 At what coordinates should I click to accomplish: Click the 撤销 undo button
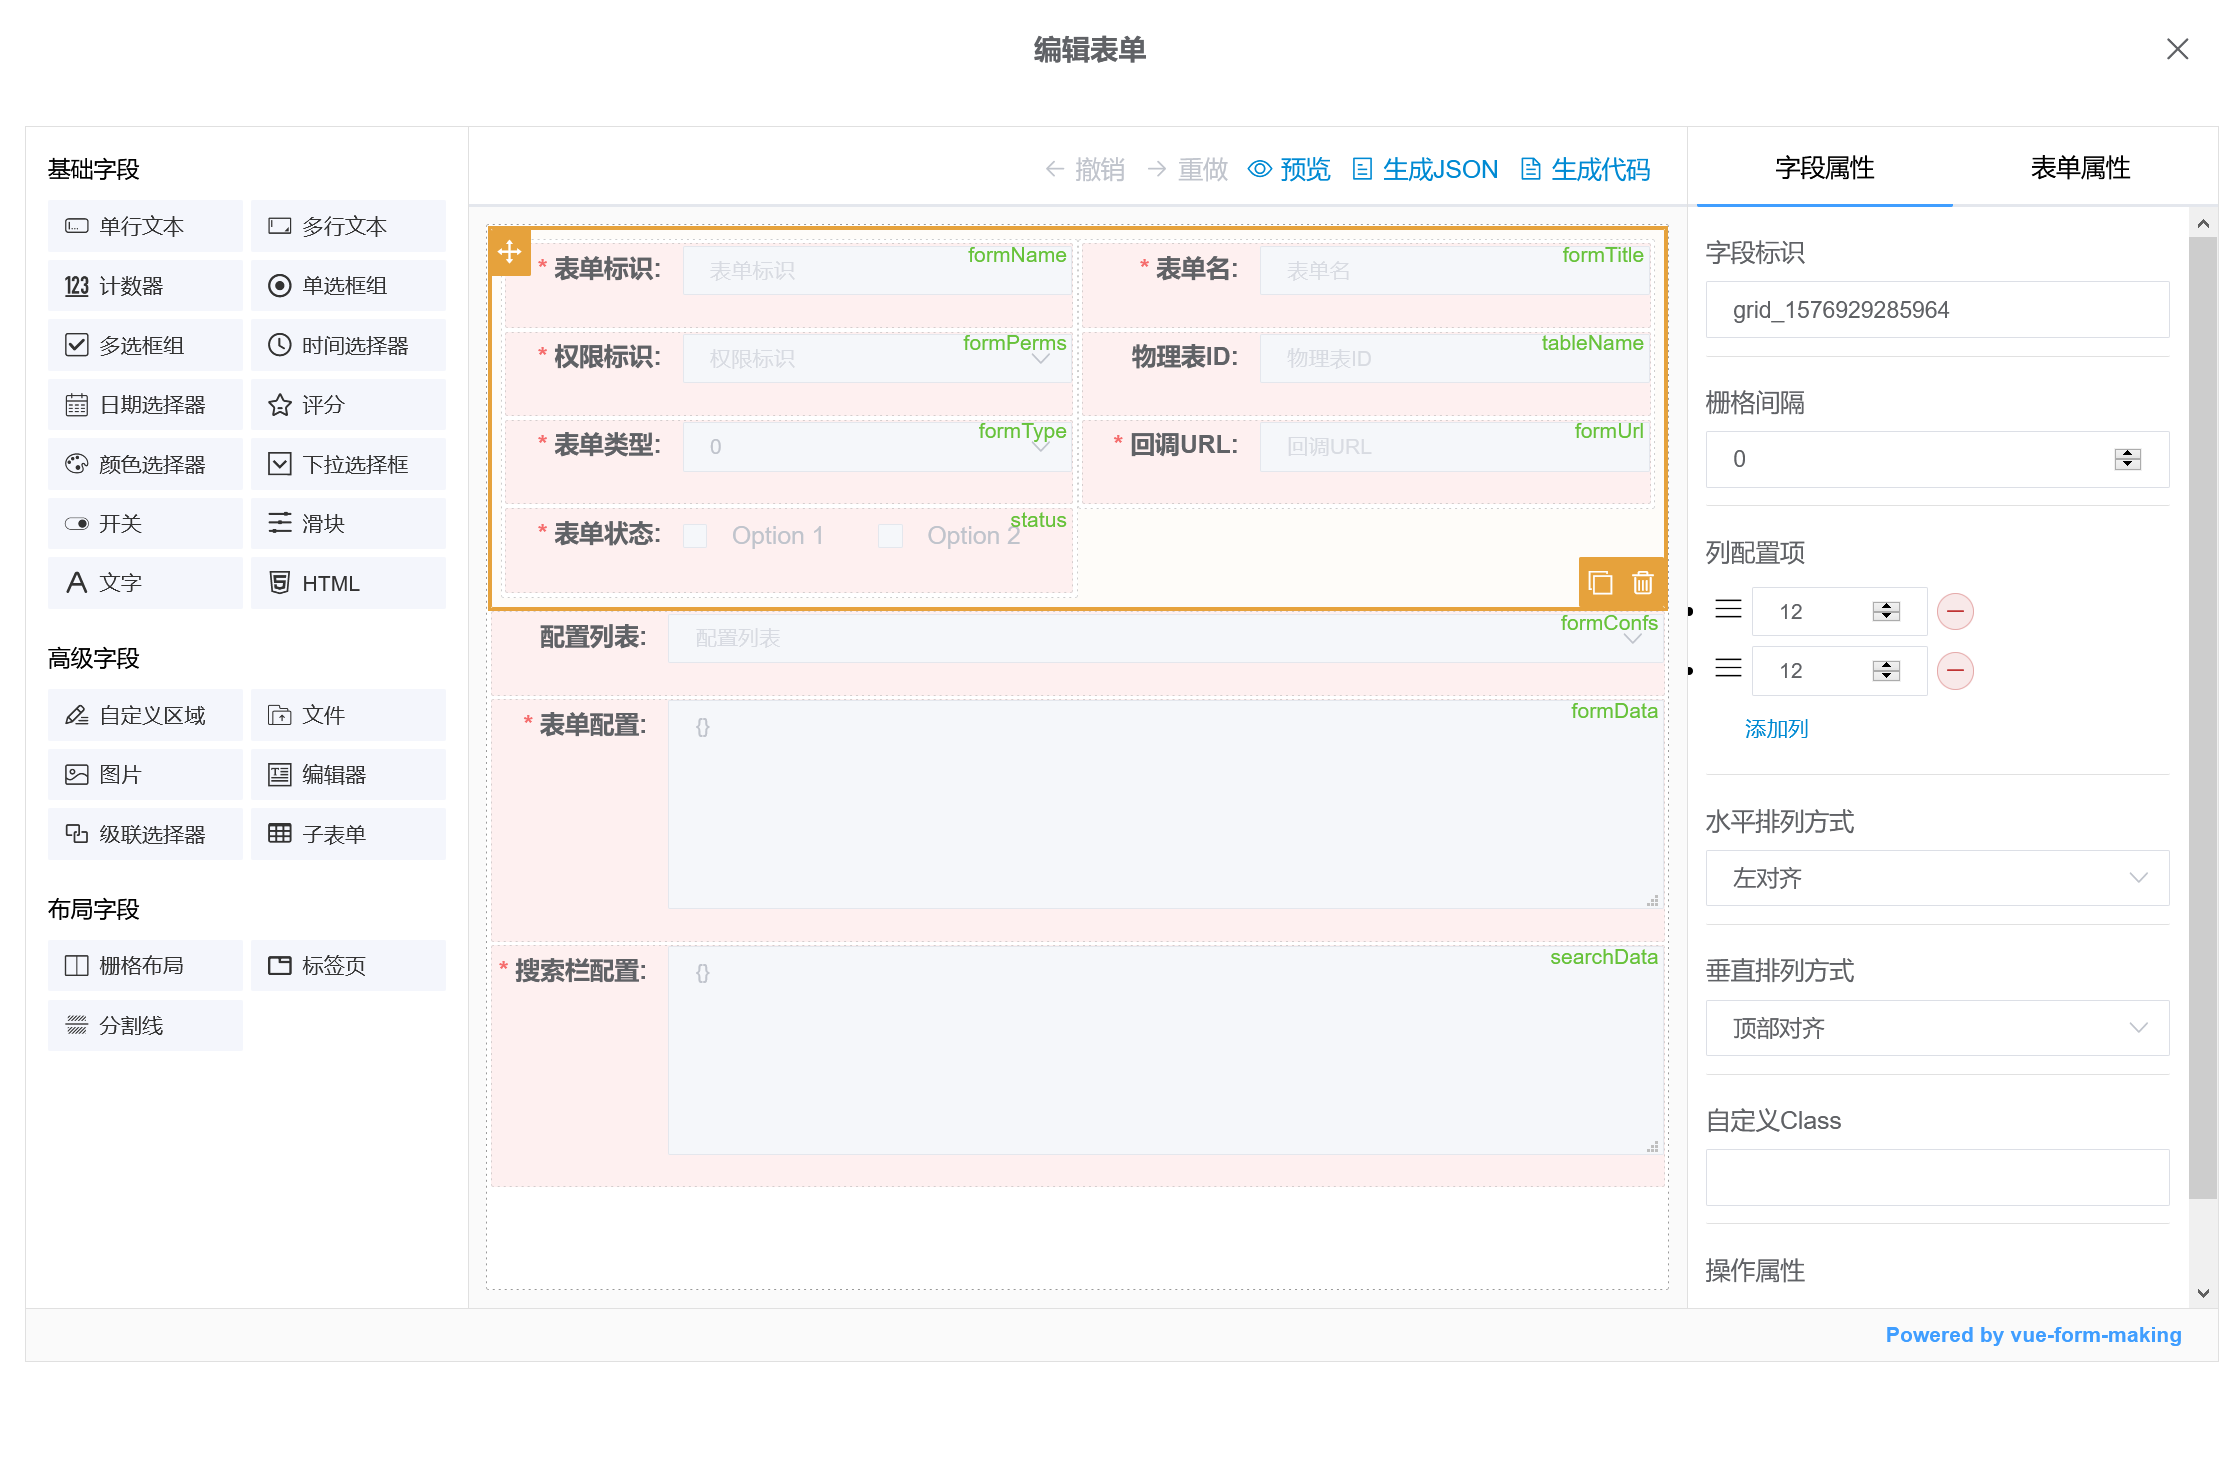tap(1085, 170)
